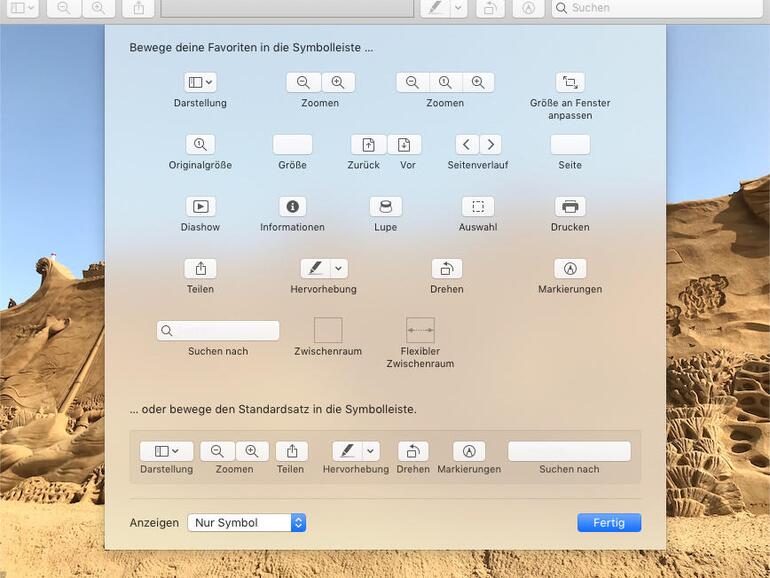
Task: Open the Hervorhebung dropdown arrow in favorites
Action: pos(339,269)
